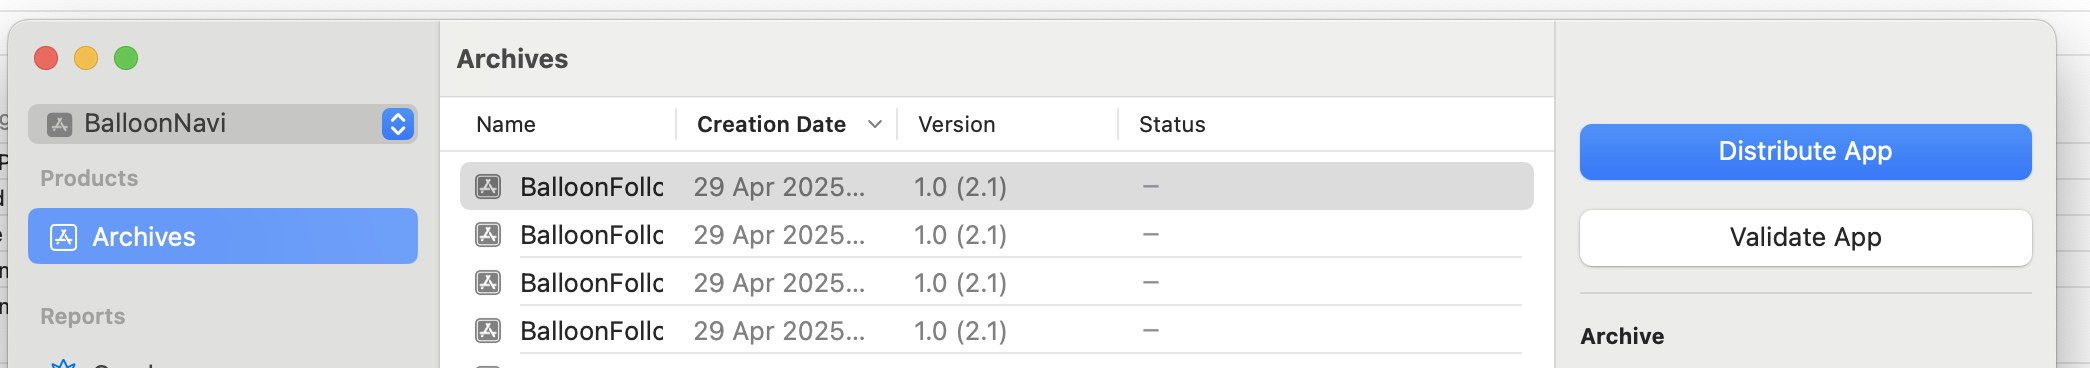Select the fourth BalloonFollo archive name

592,331
